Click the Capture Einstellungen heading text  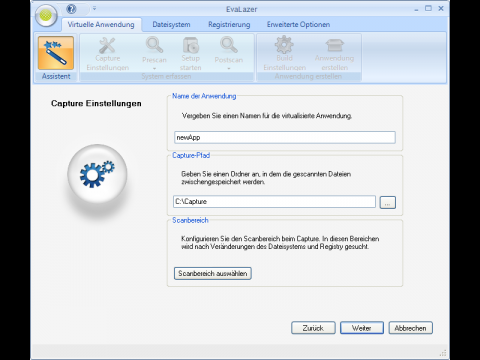(x=96, y=104)
